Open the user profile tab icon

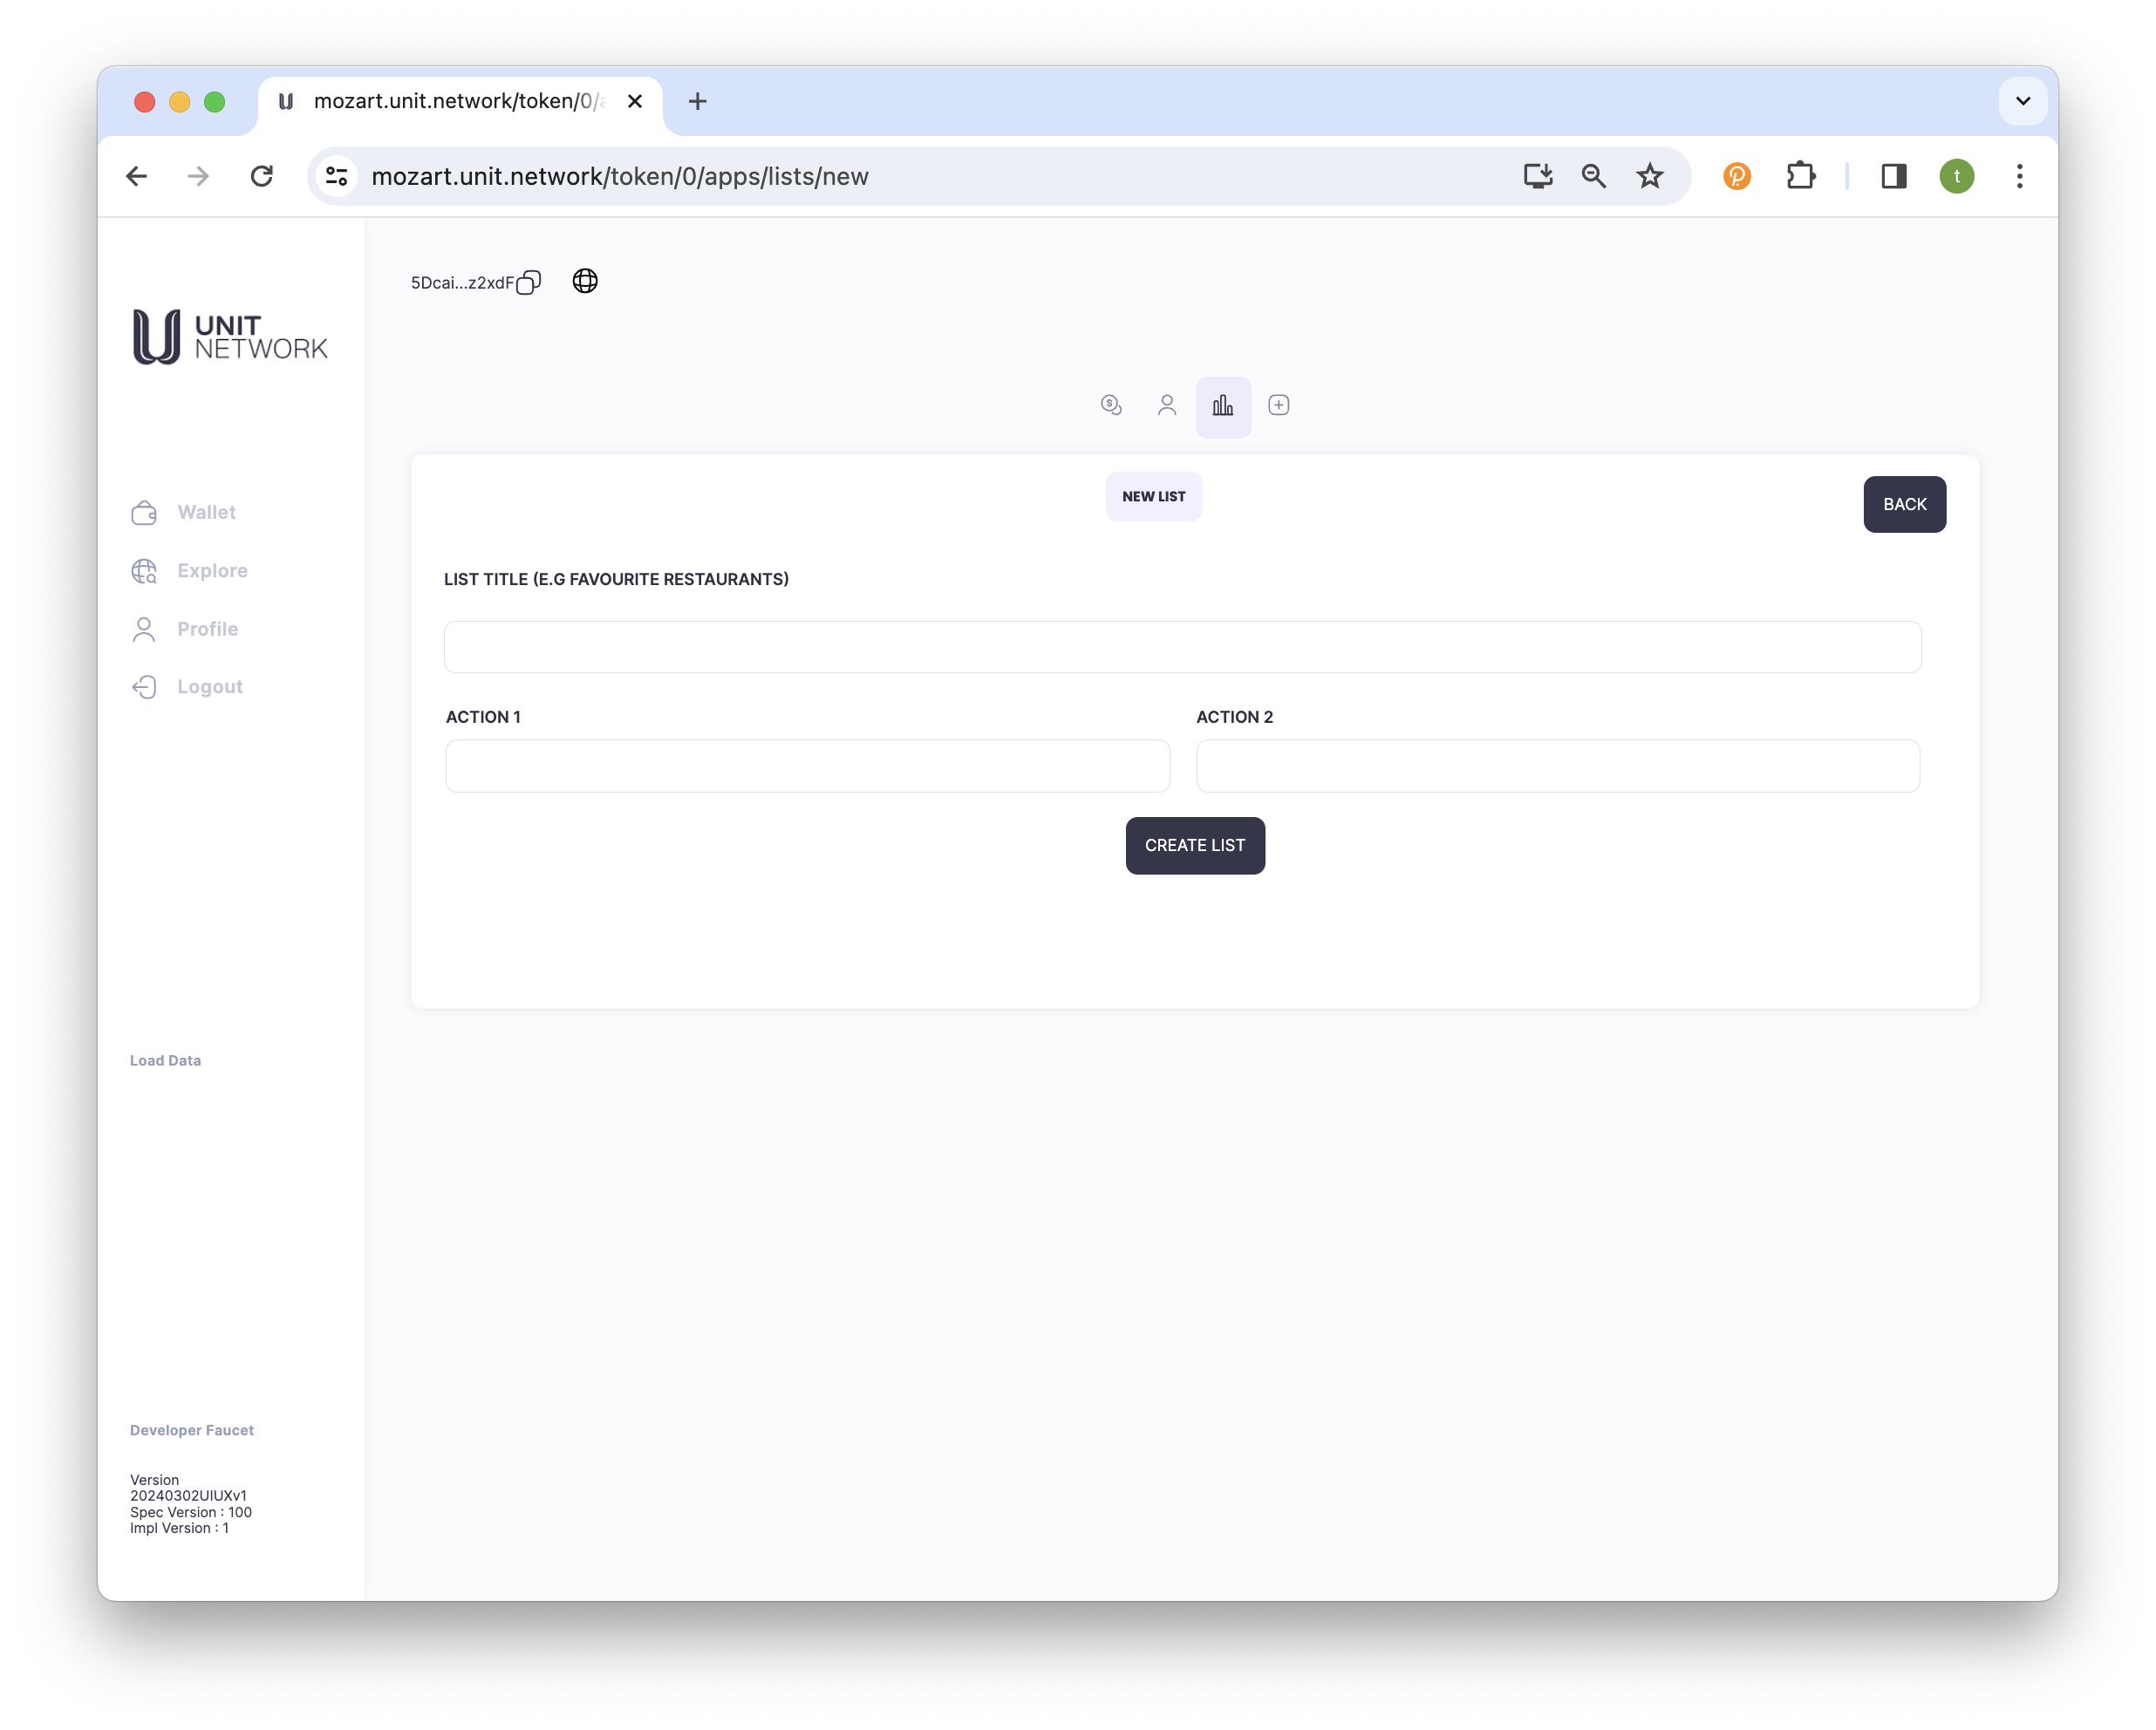1166,405
